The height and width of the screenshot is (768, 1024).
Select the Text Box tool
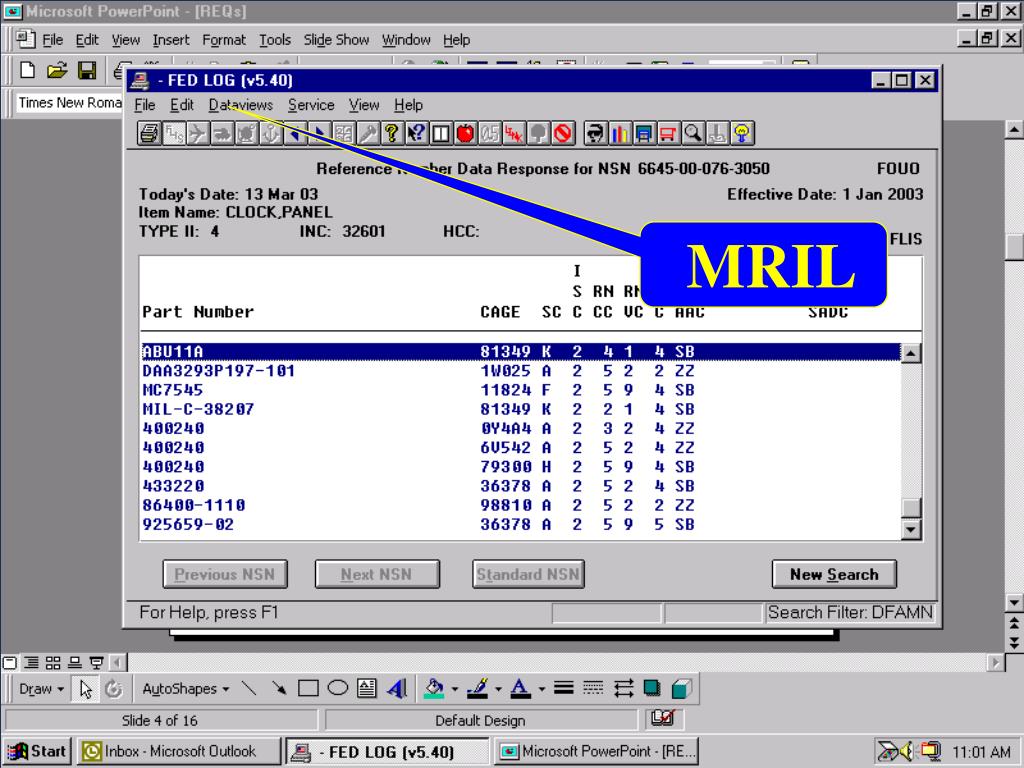pyautogui.click(x=367, y=688)
